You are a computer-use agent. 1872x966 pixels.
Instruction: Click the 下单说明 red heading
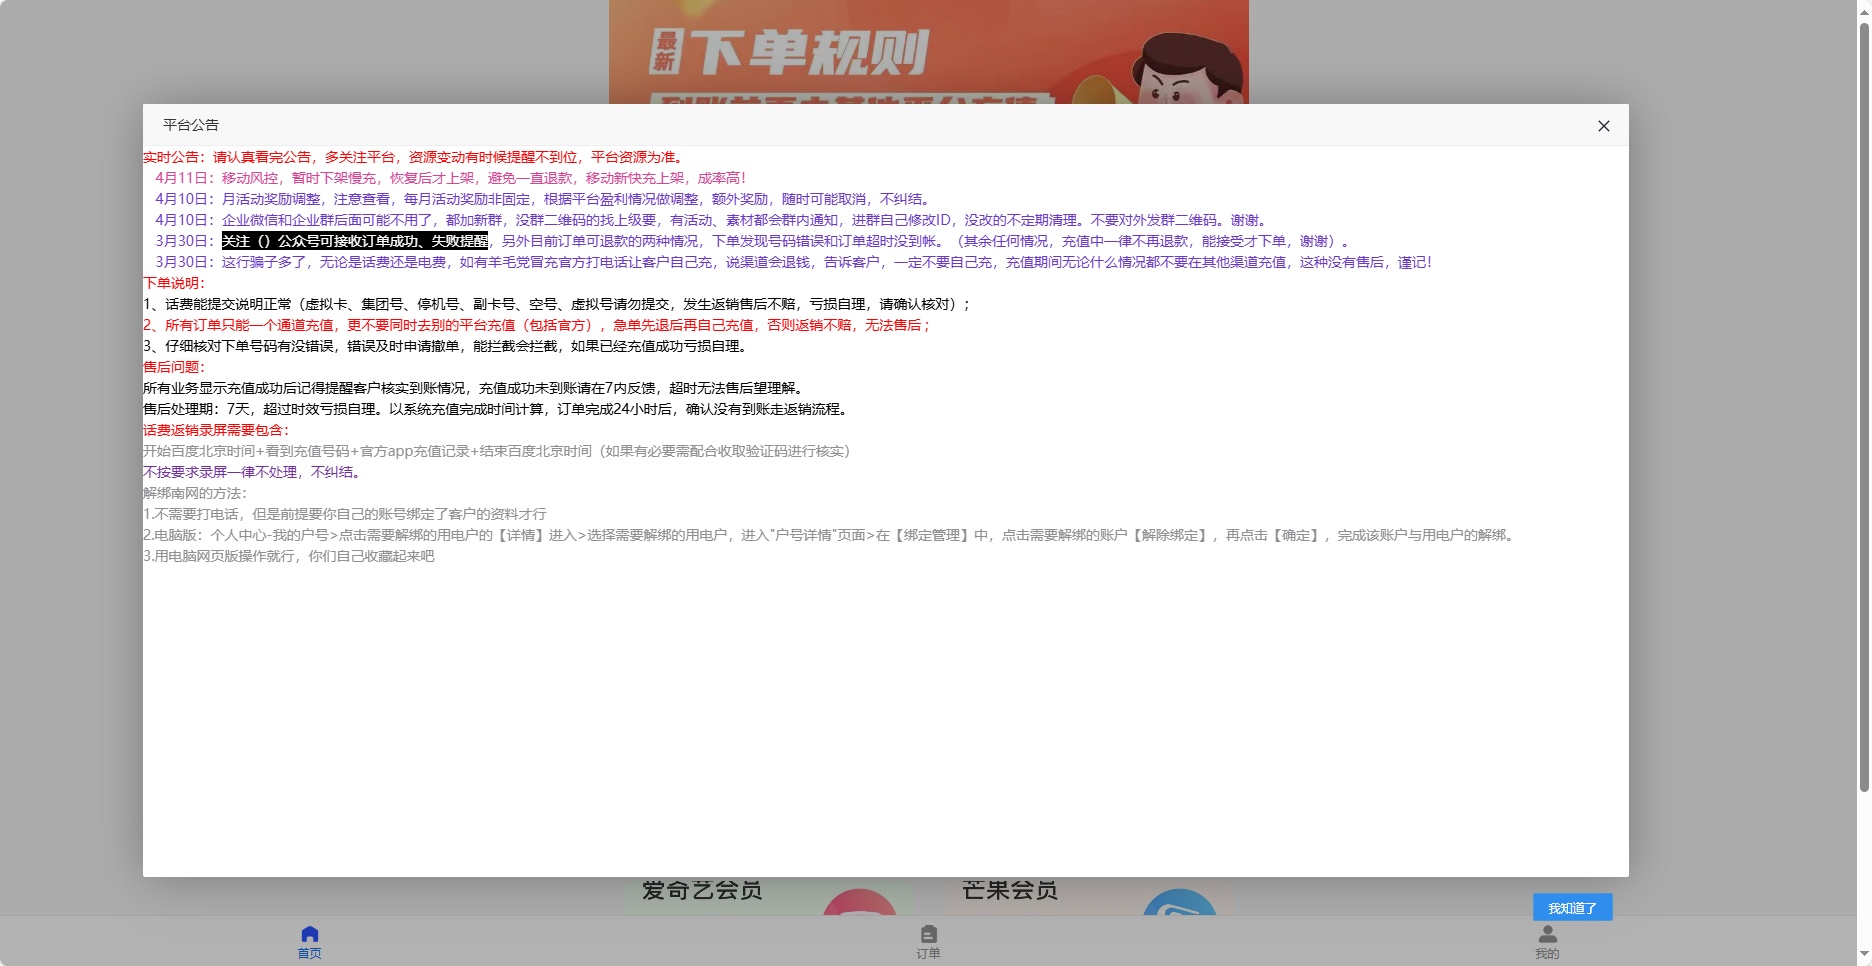174,283
